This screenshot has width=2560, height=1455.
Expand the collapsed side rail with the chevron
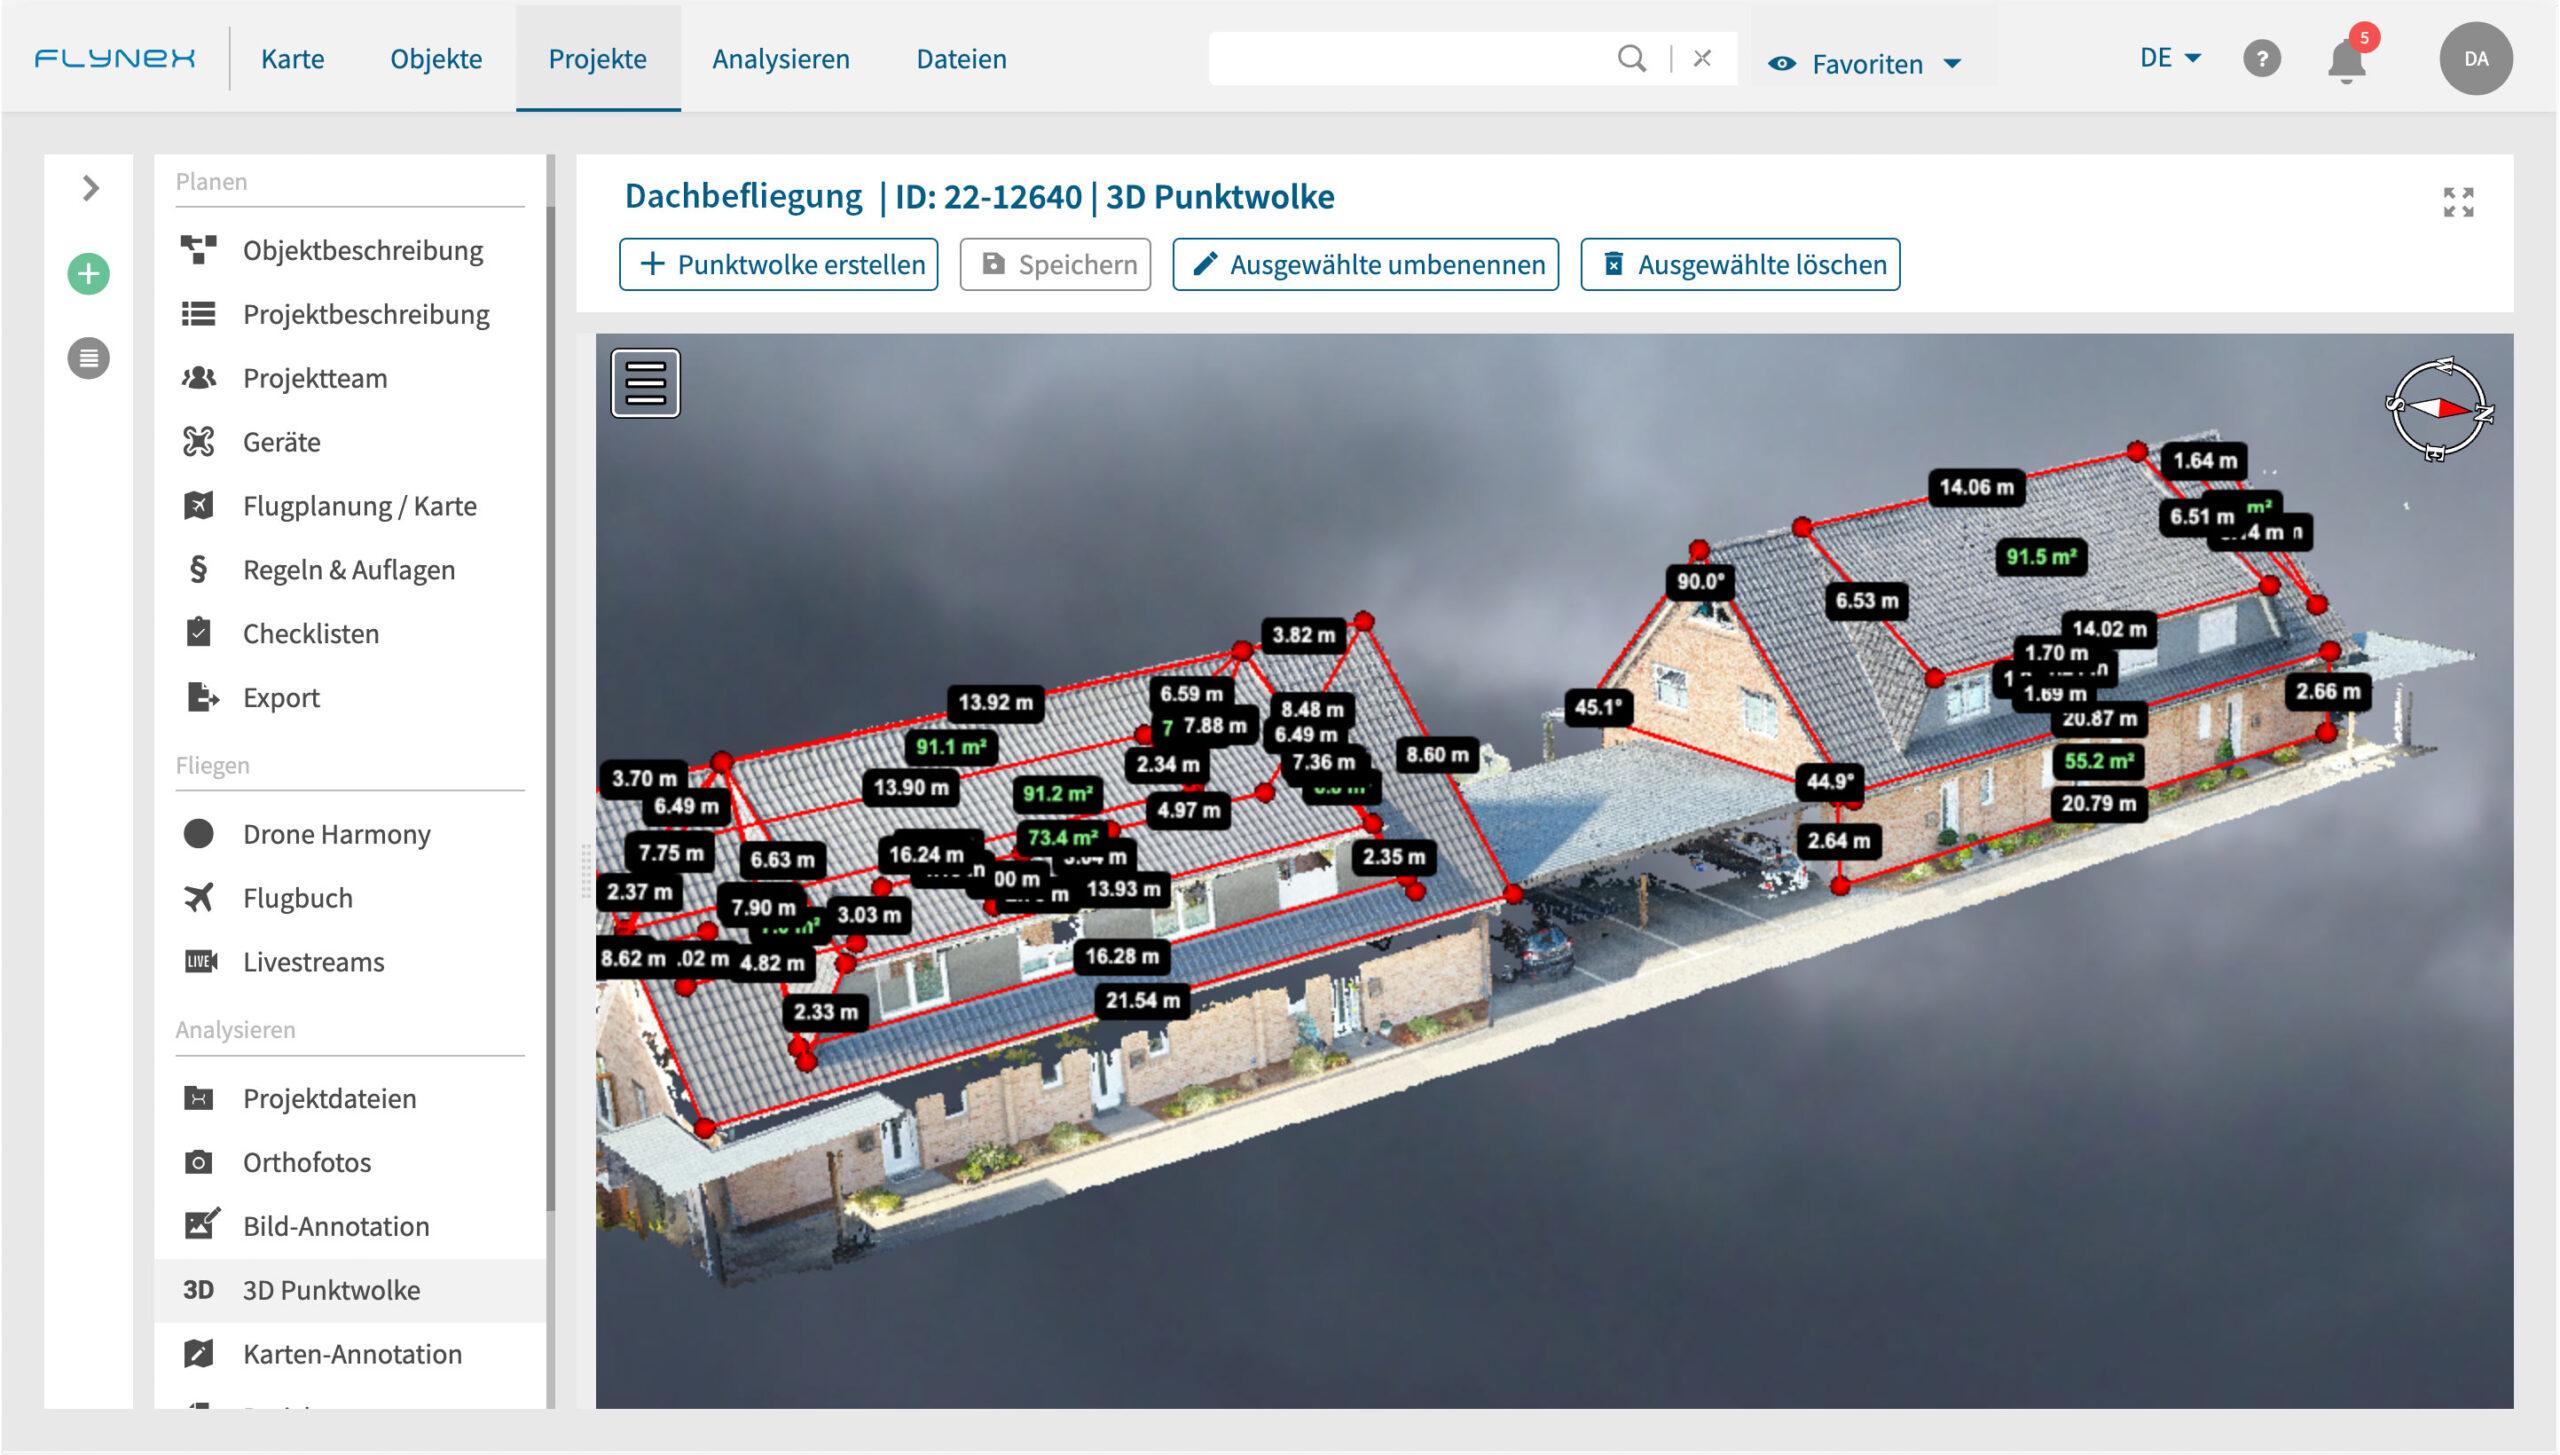point(90,188)
